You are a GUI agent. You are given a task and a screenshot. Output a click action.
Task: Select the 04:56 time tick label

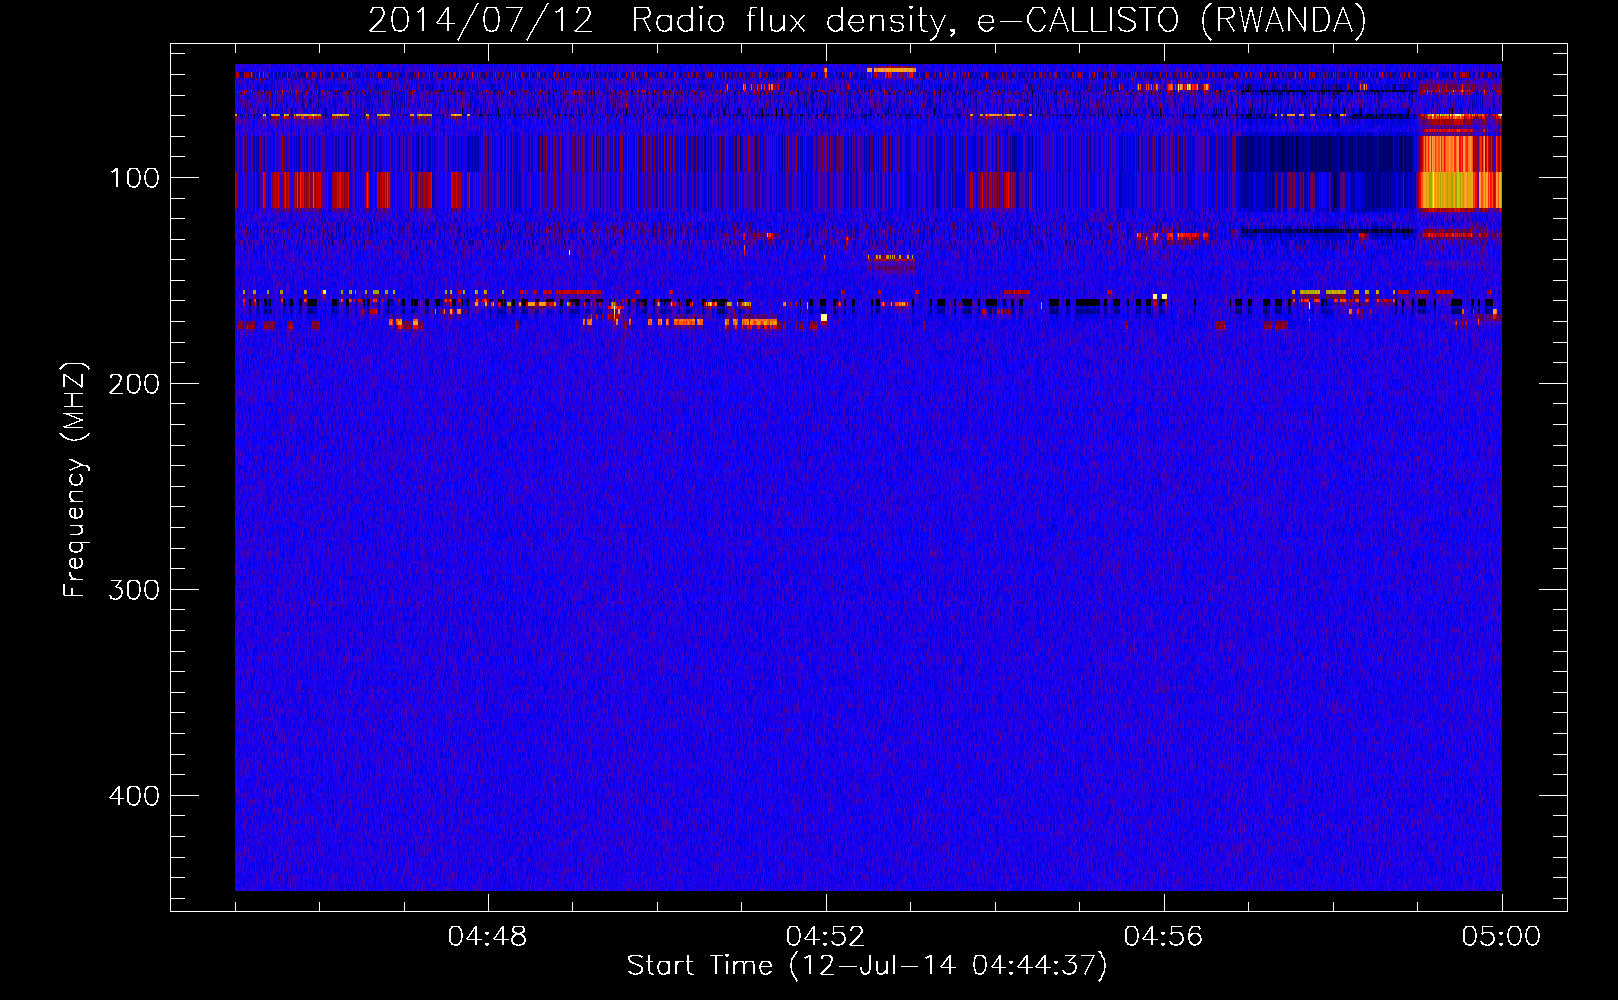[x=1163, y=937]
